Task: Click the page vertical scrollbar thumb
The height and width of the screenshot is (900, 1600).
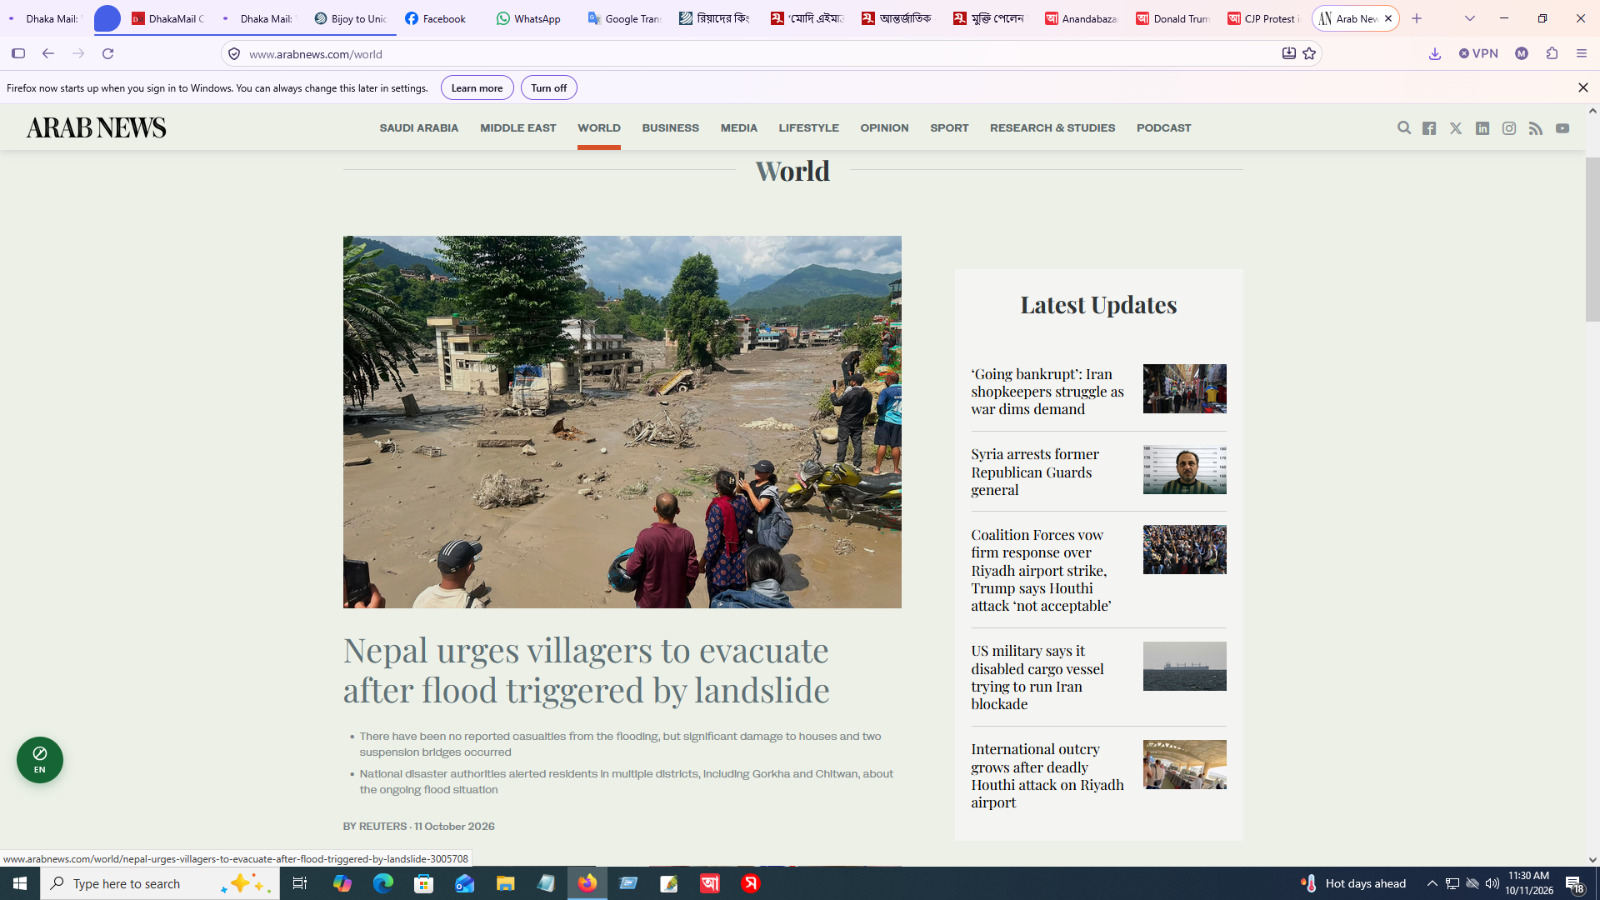Action: click(x=1592, y=240)
